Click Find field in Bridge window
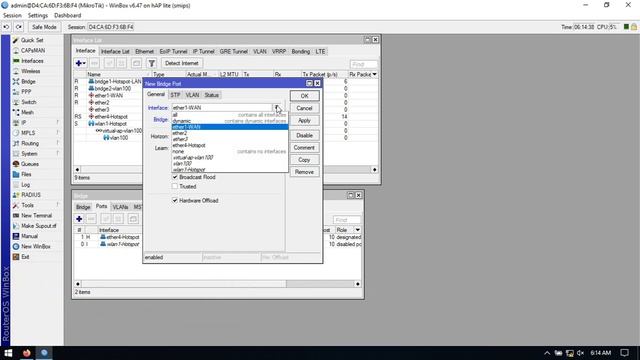Image resolution: width=640 pixels, height=360 pixels. pos(347,220)
